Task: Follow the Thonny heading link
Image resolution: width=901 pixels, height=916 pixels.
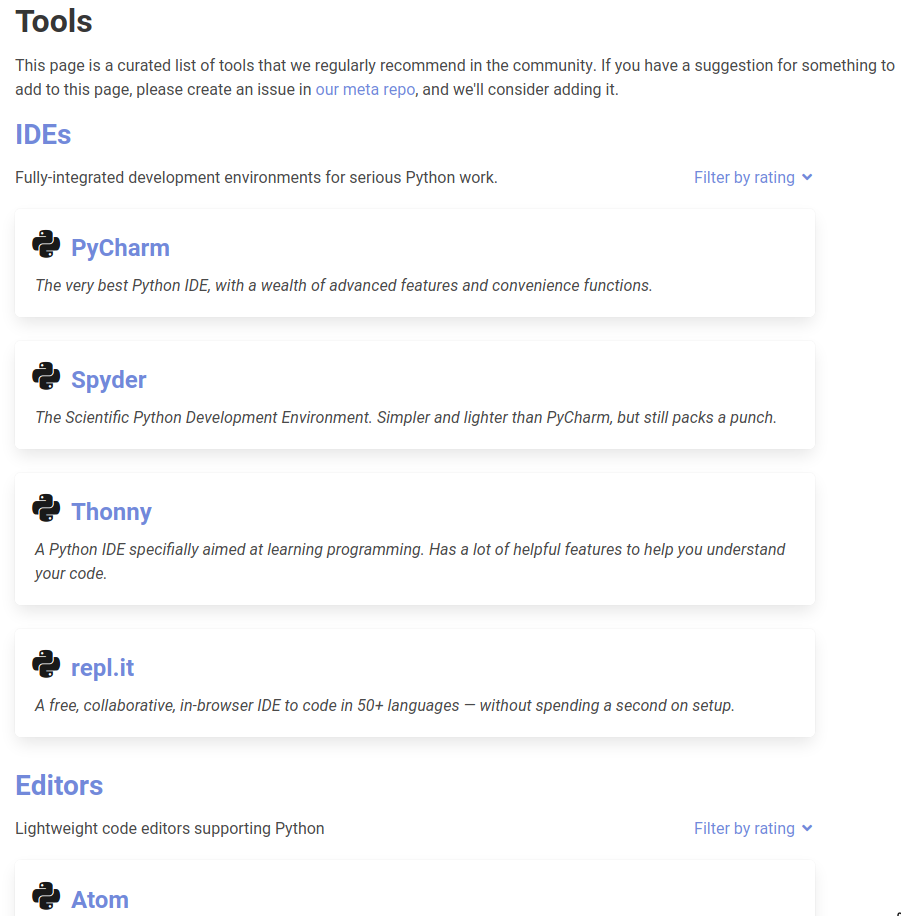Action: (111, 512)
